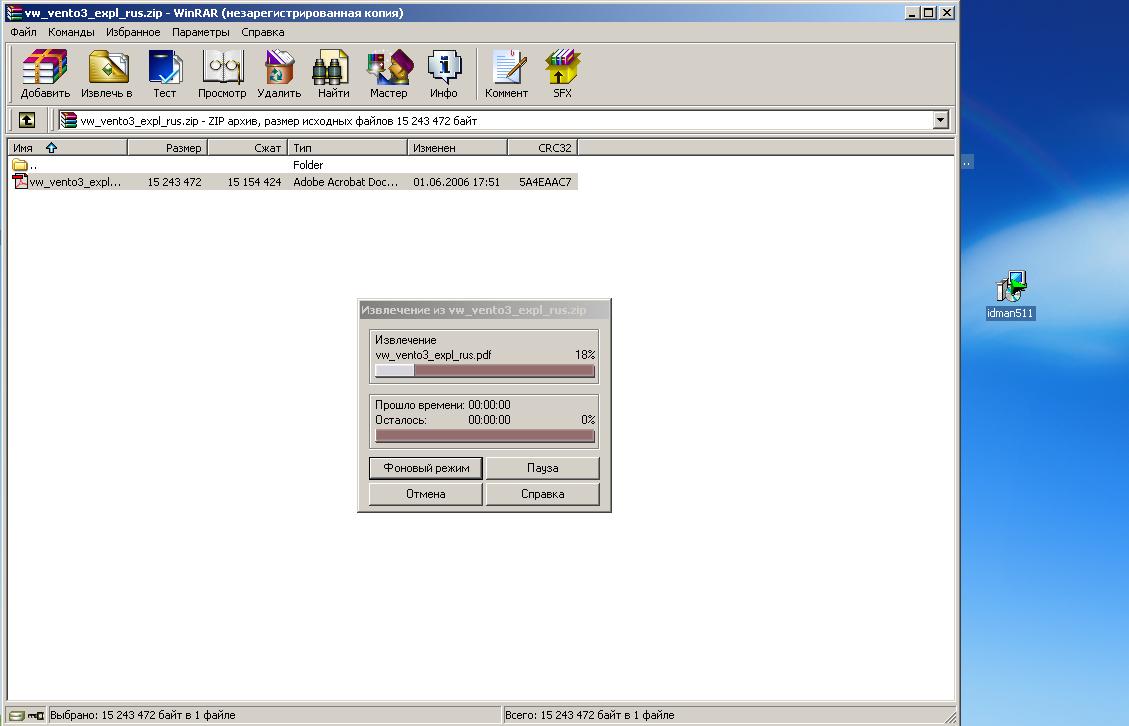Viewport: 1129px width, 726px height.
Task: Maximize the WinRAR window
Action: pyautogui.click(x=929, y=12)
